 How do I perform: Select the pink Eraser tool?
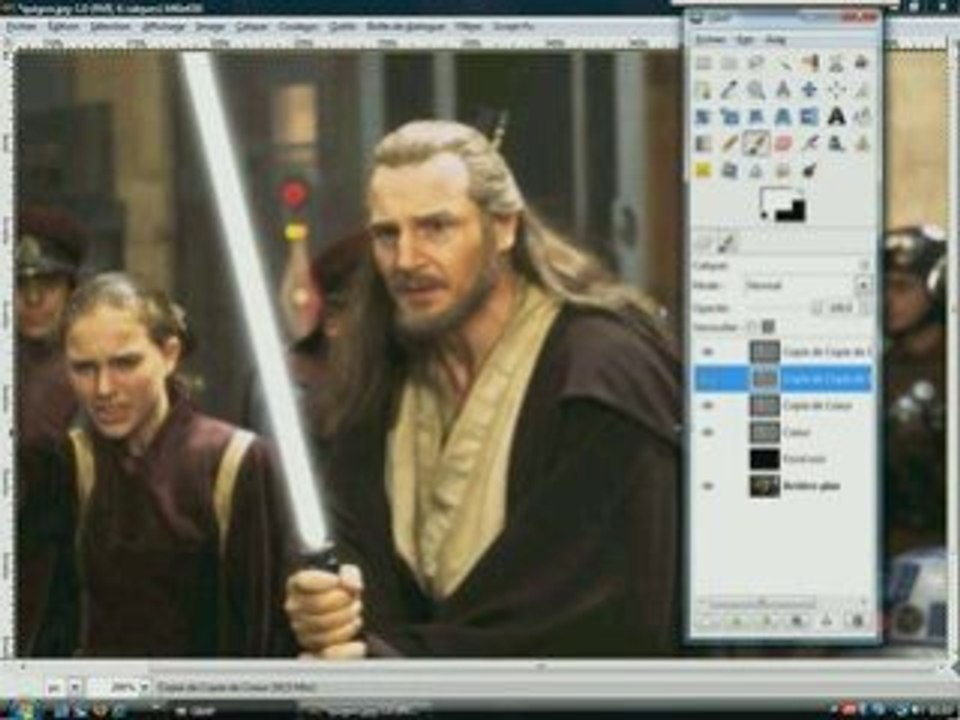pos(783,143)
